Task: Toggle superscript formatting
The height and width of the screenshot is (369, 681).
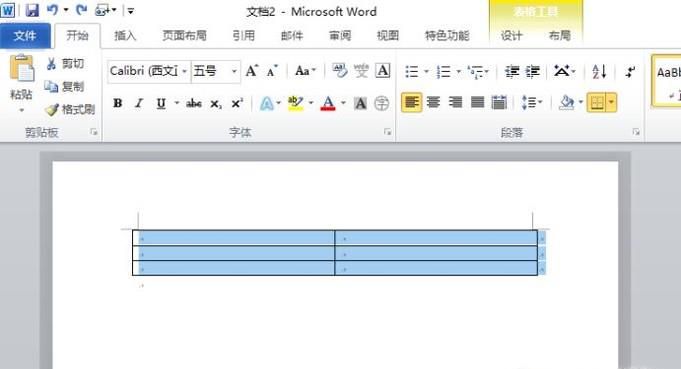Action: click(237, 103)
